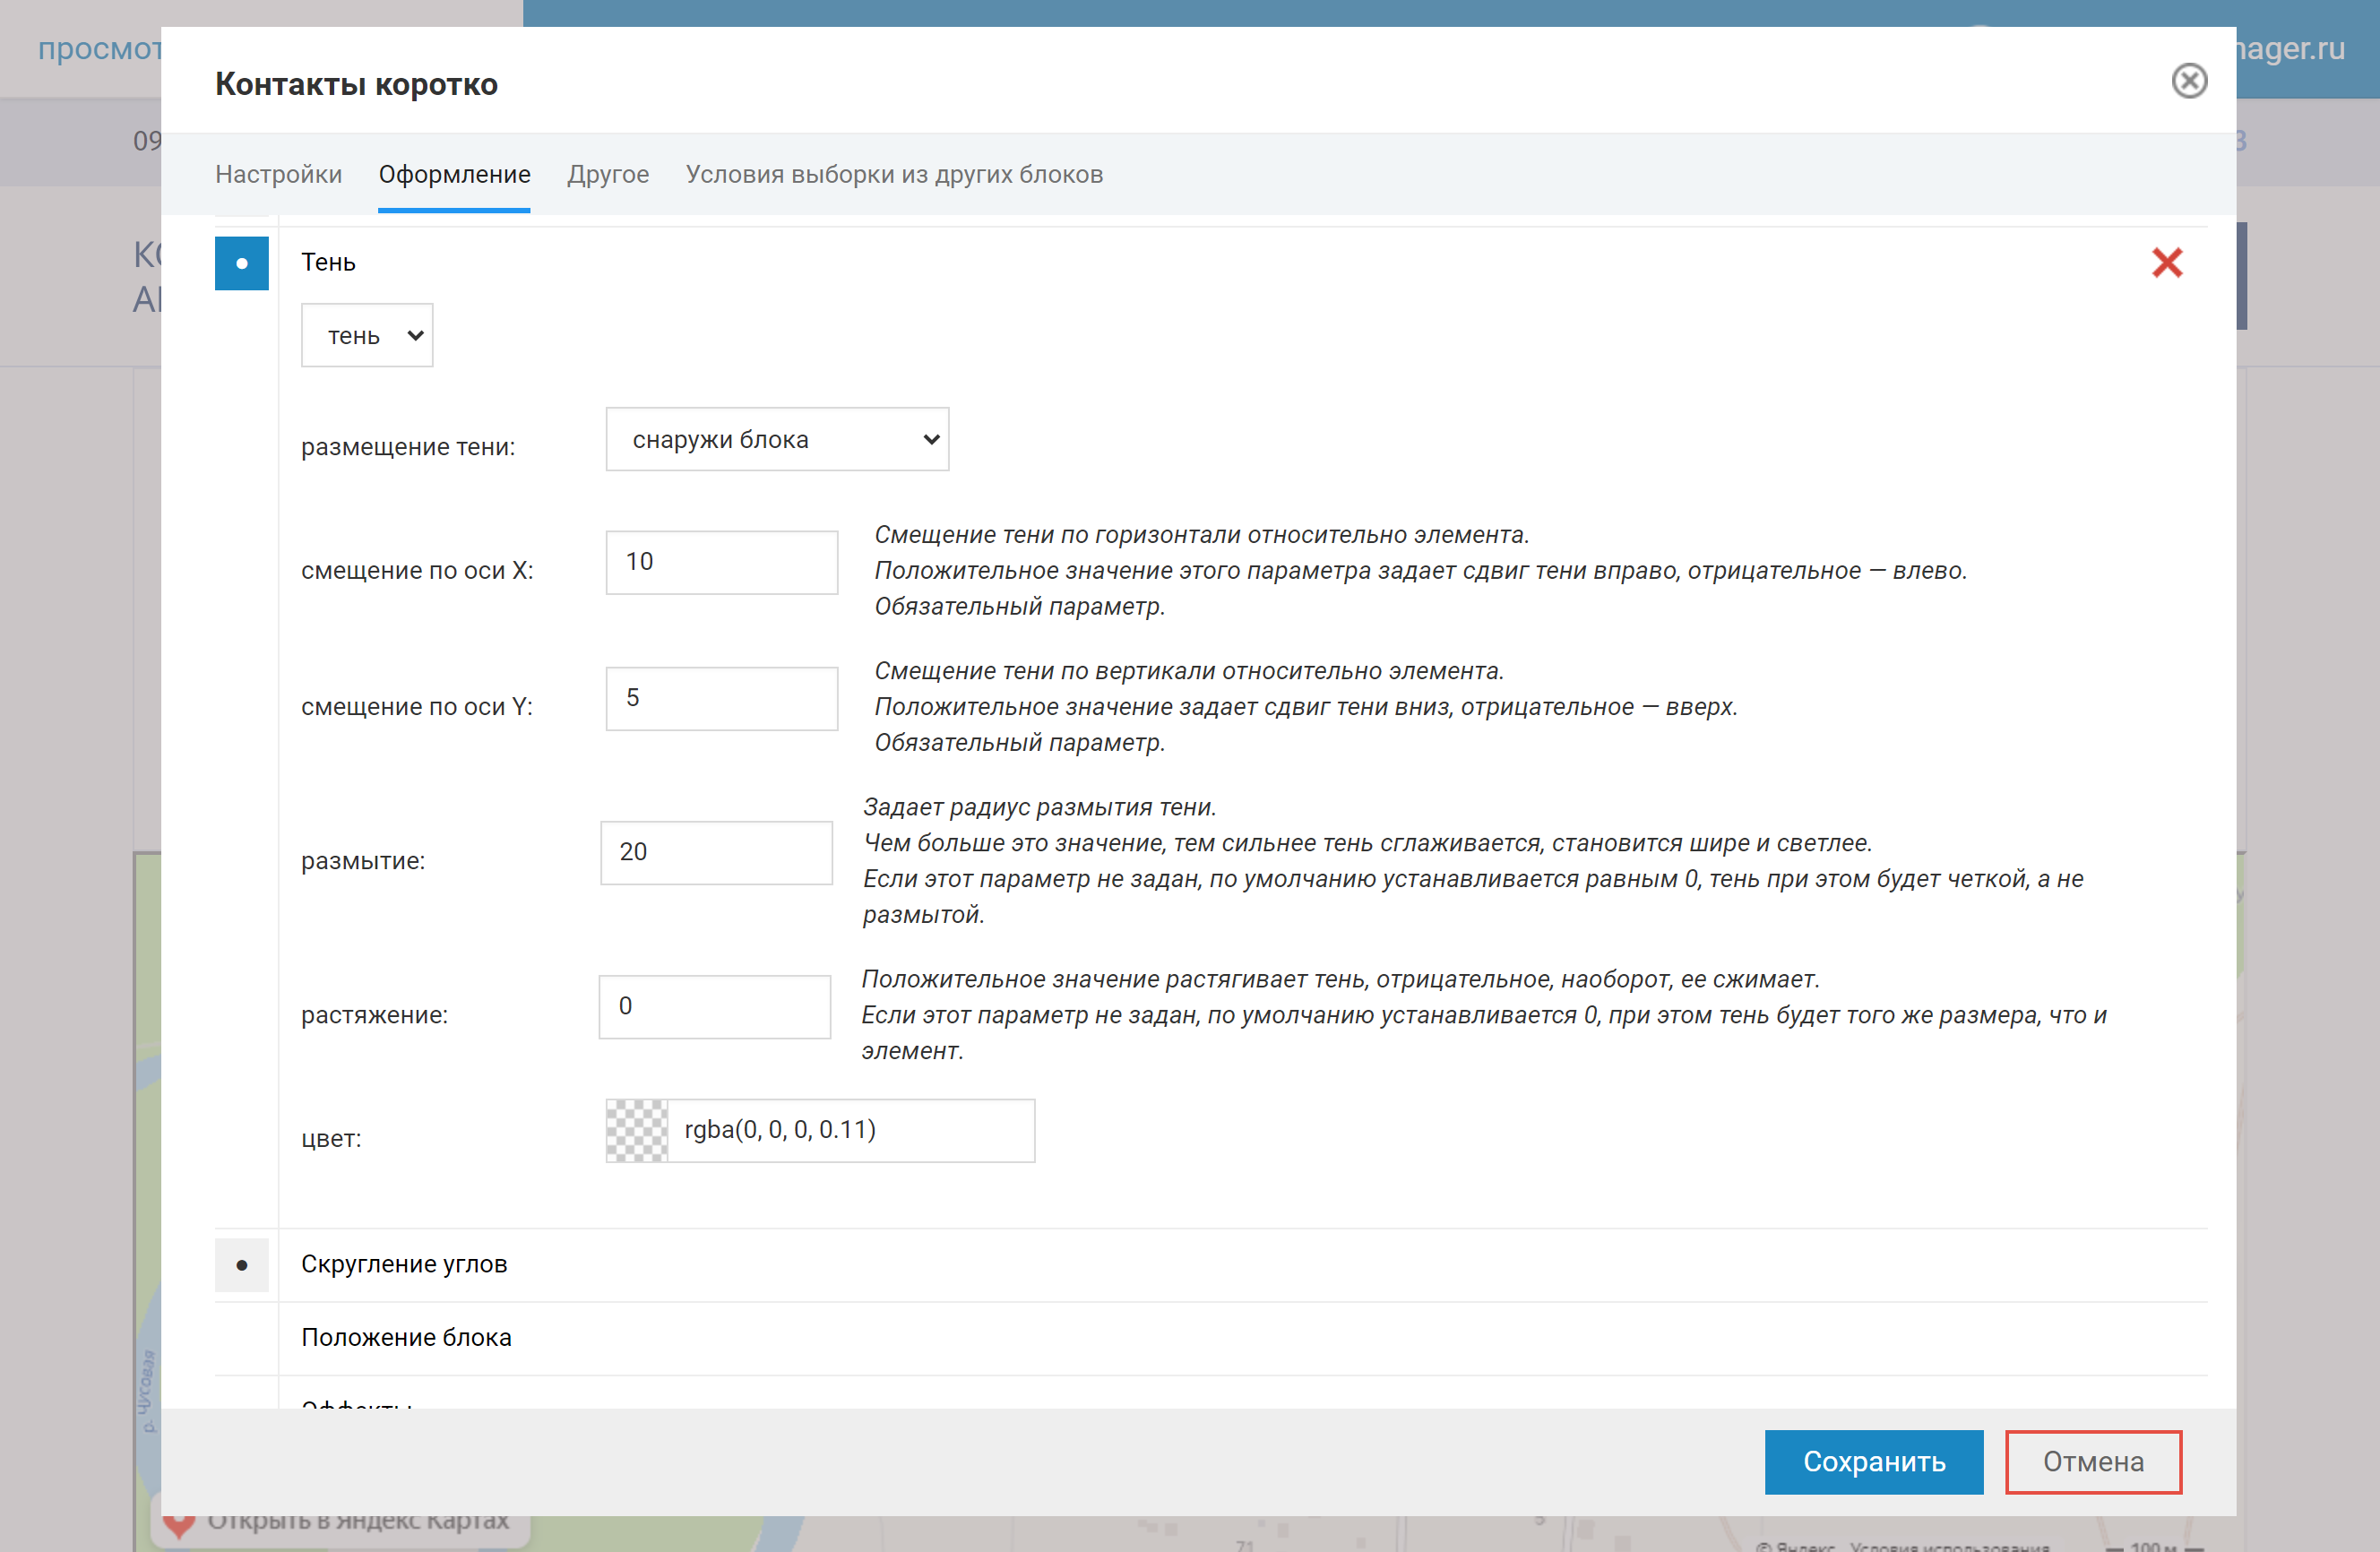Toggle the Скругление углов section marker

coord(241,1265)
